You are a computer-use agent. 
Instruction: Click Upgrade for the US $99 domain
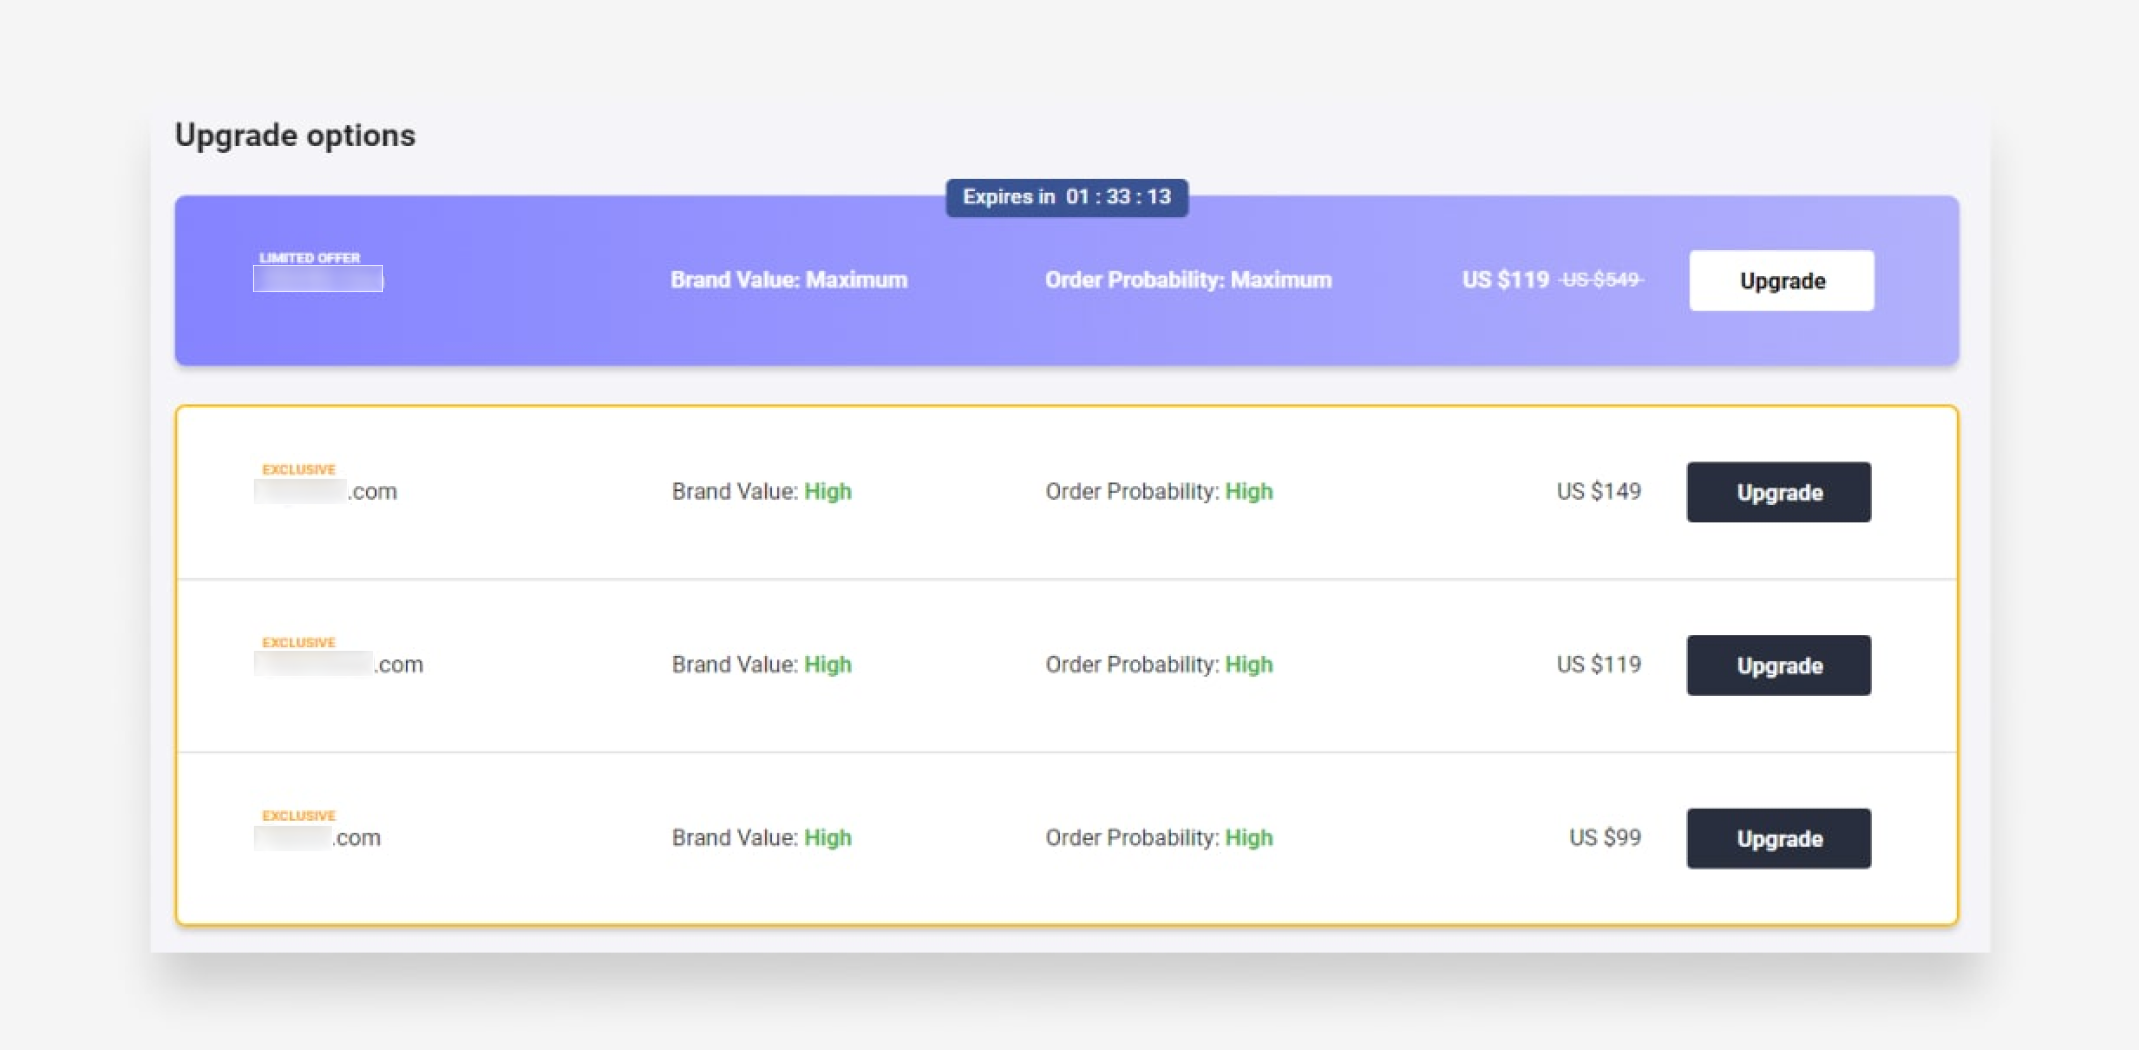[1778, 838]
